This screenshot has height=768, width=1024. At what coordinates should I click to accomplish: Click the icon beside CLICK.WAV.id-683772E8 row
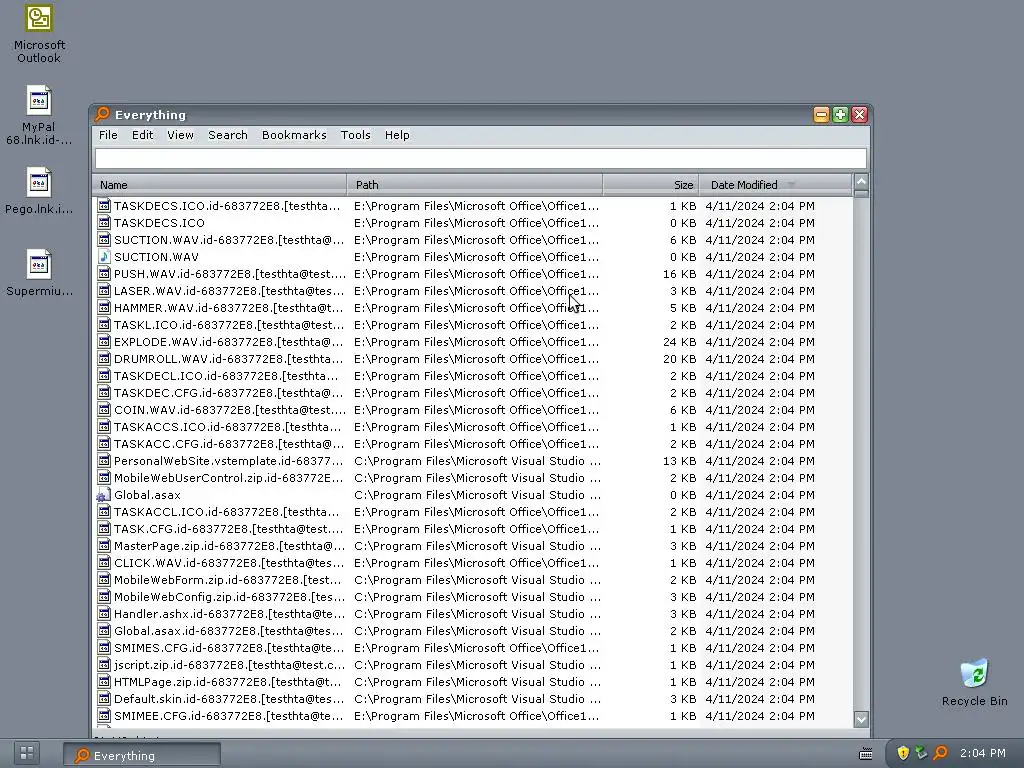coord(104,563)
